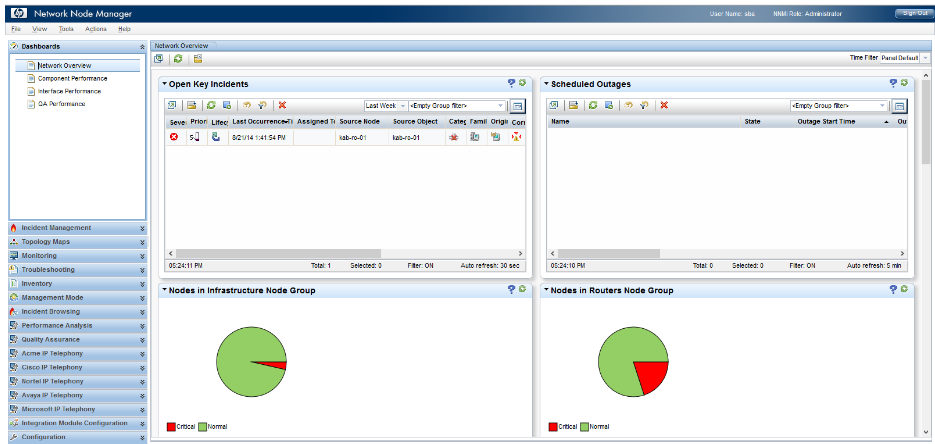Toggle the analysis pane button in Open Key Incidents toolbar
This screenshot has width=935, height=444.
click(518, 106)
